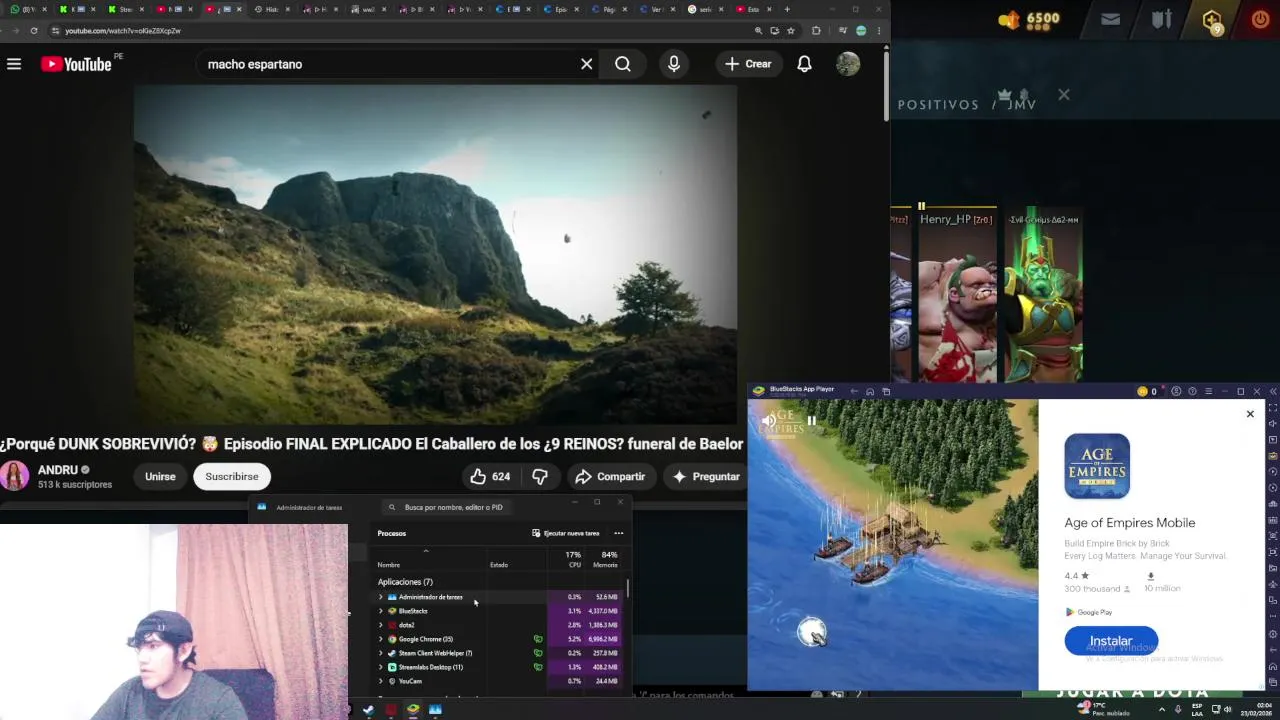Screen dimensions: 1280x720
Task: Open BlueStacks hamburger menu
Action: click(1208, 391)
